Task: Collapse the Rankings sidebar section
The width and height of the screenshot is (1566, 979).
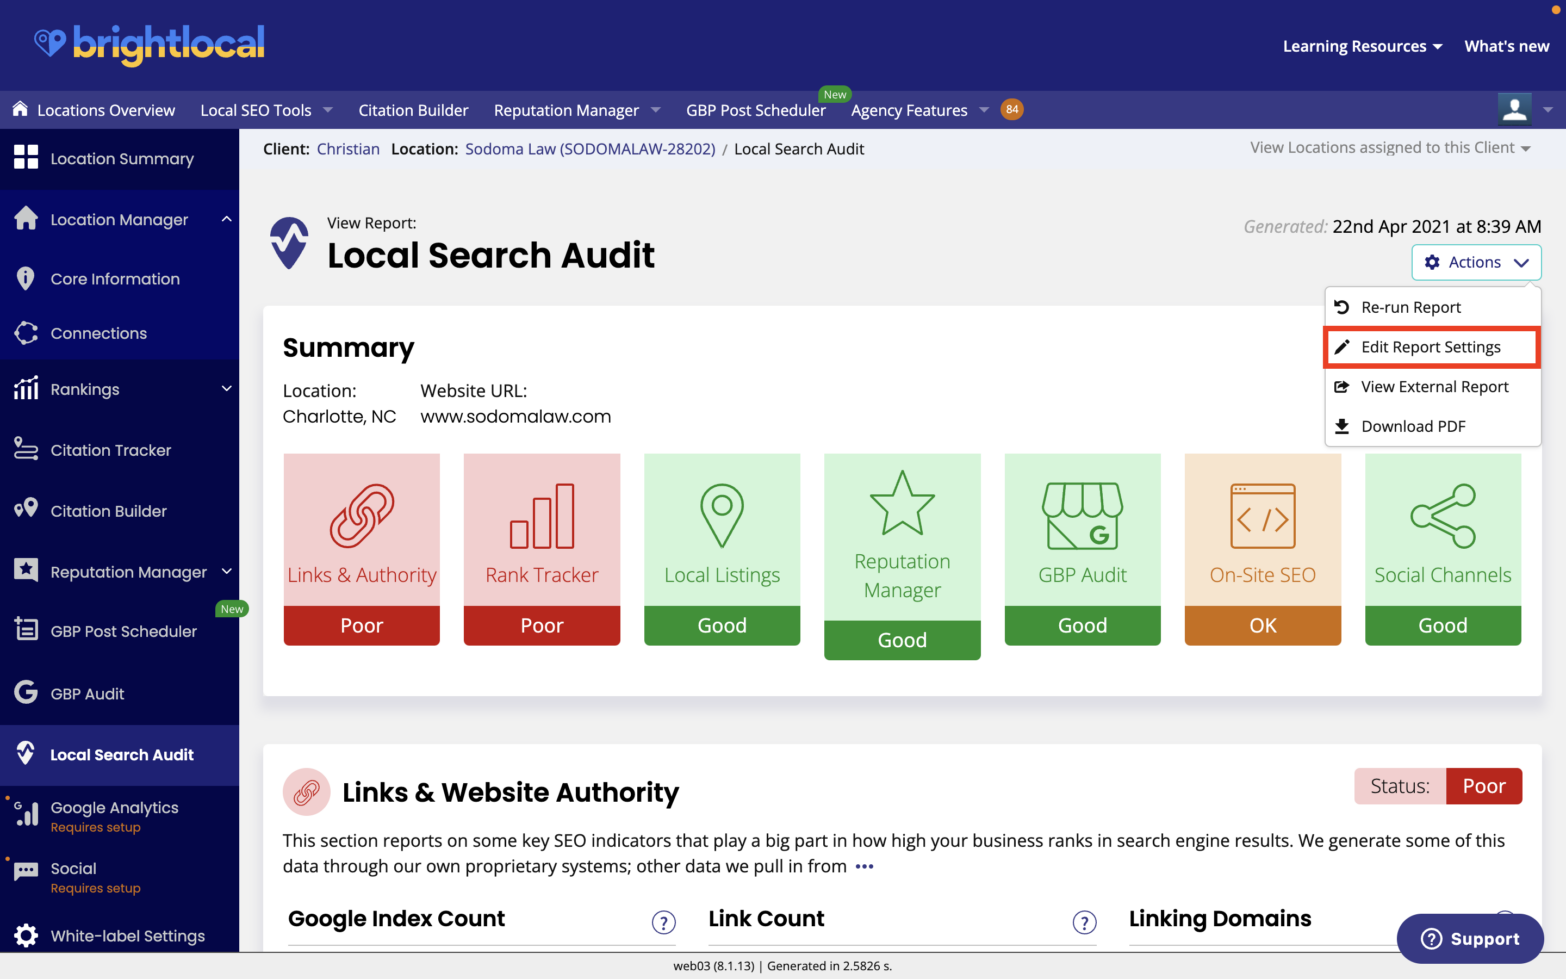Action: tap(225, 389)
